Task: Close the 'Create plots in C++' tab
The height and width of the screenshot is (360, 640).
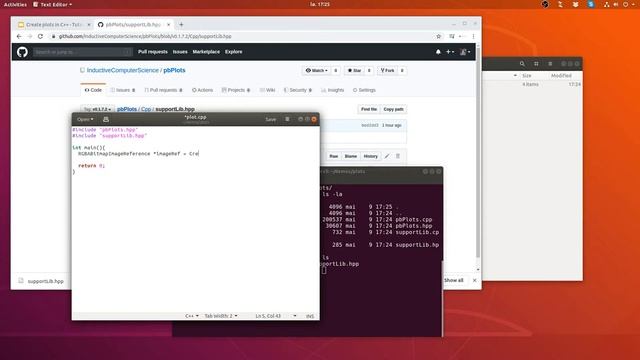Action: (89, 24)
